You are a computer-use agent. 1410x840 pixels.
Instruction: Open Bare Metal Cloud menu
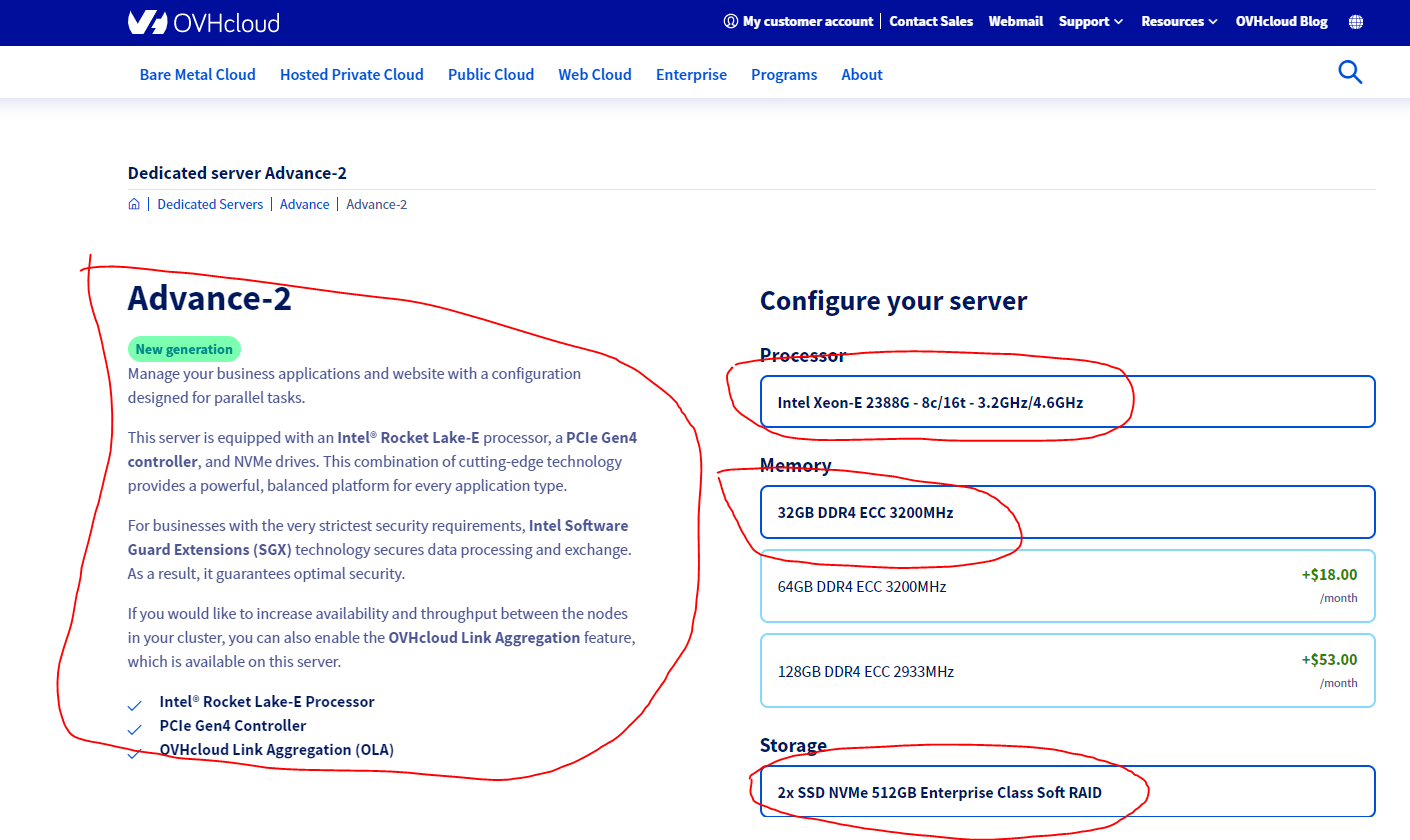(x=198, y=74)
